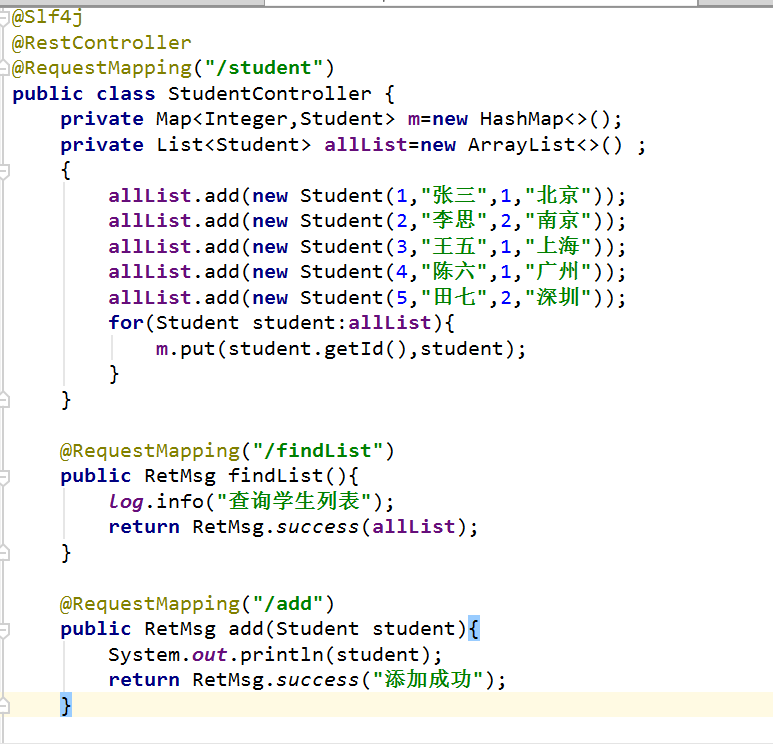
Task: Click the highlighted closing brace of add method
Action: (x=66, y=706)
